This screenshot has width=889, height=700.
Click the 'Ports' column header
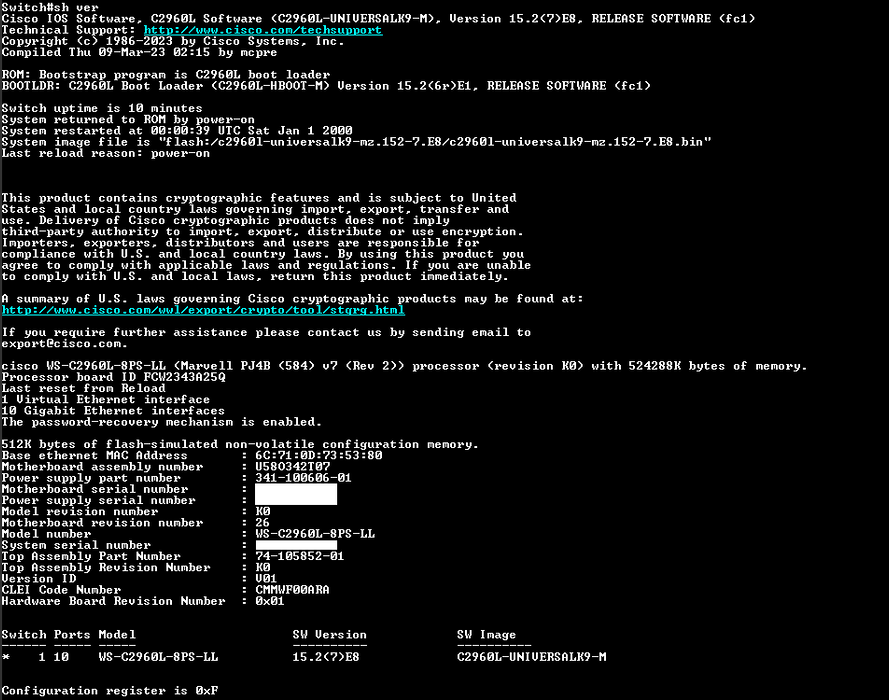pyautogui.click(x=72, y=635)
